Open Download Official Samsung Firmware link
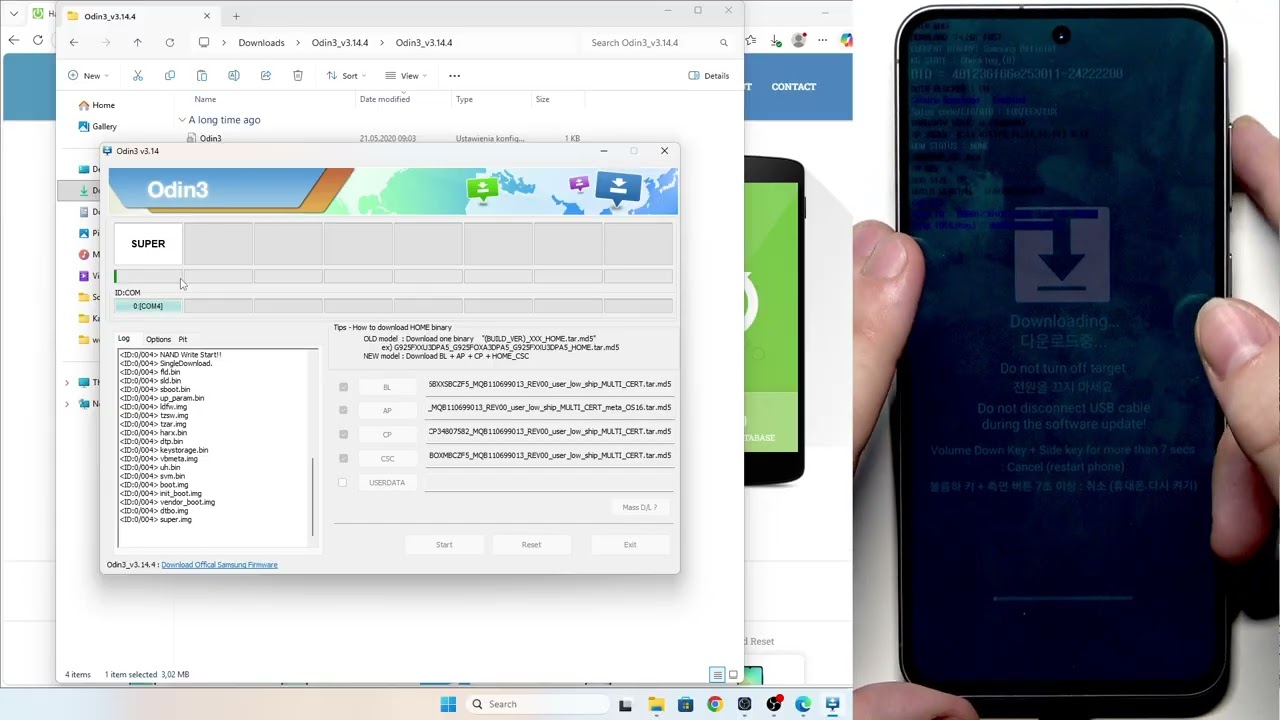The width and height of the screenshot is (1280, 720). pos(219,565)
